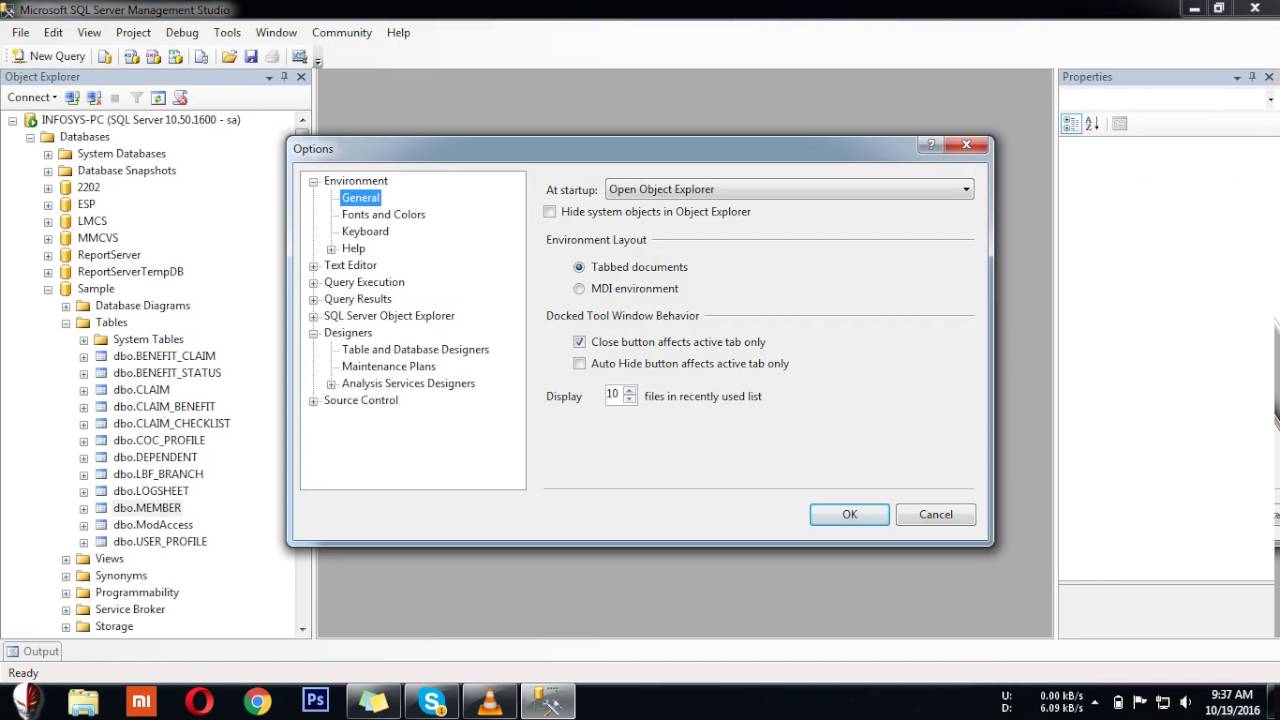Image resolution: width=1280 pixels, height=720 pixels.
Task: Open the Edit menu
Action: tap(53, 32)
